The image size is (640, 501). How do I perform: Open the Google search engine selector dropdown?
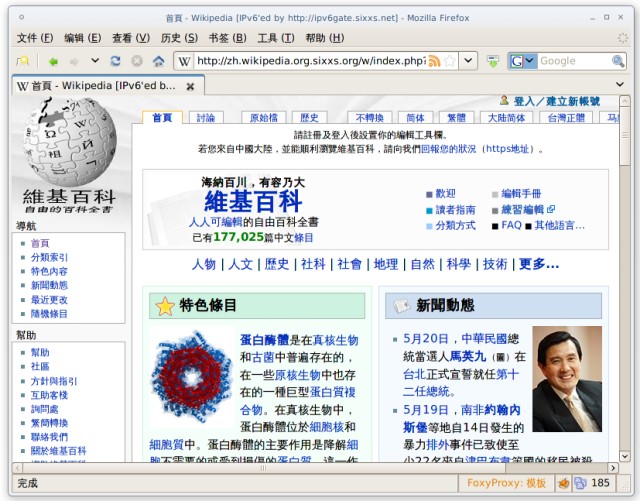coord(522,61)
